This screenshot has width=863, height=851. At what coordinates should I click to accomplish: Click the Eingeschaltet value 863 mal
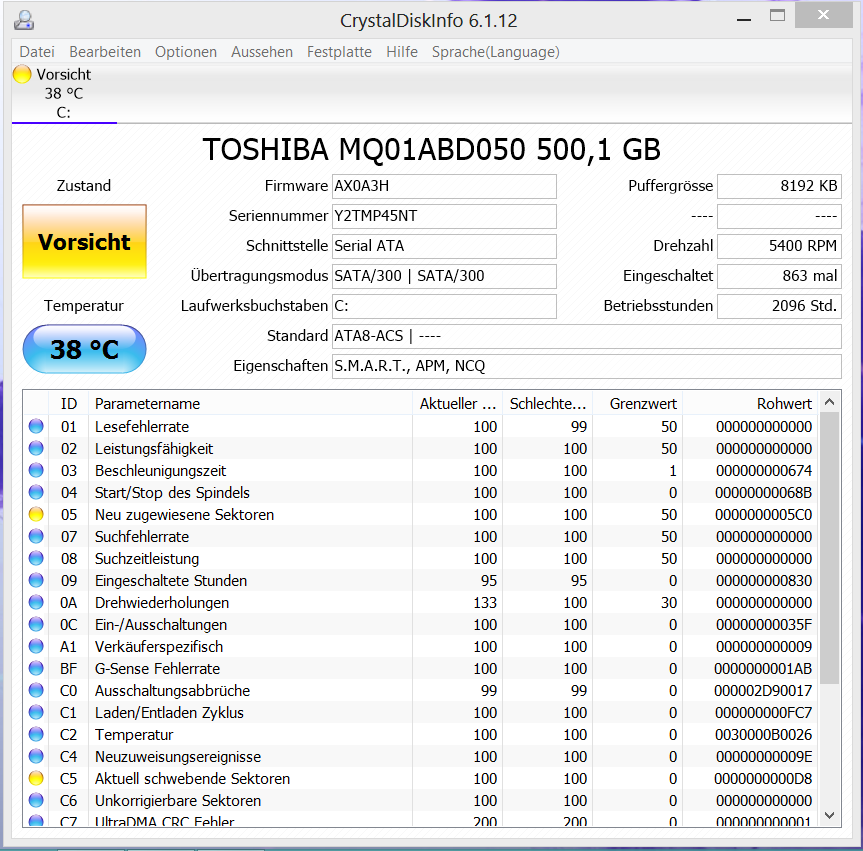point(779,276)
